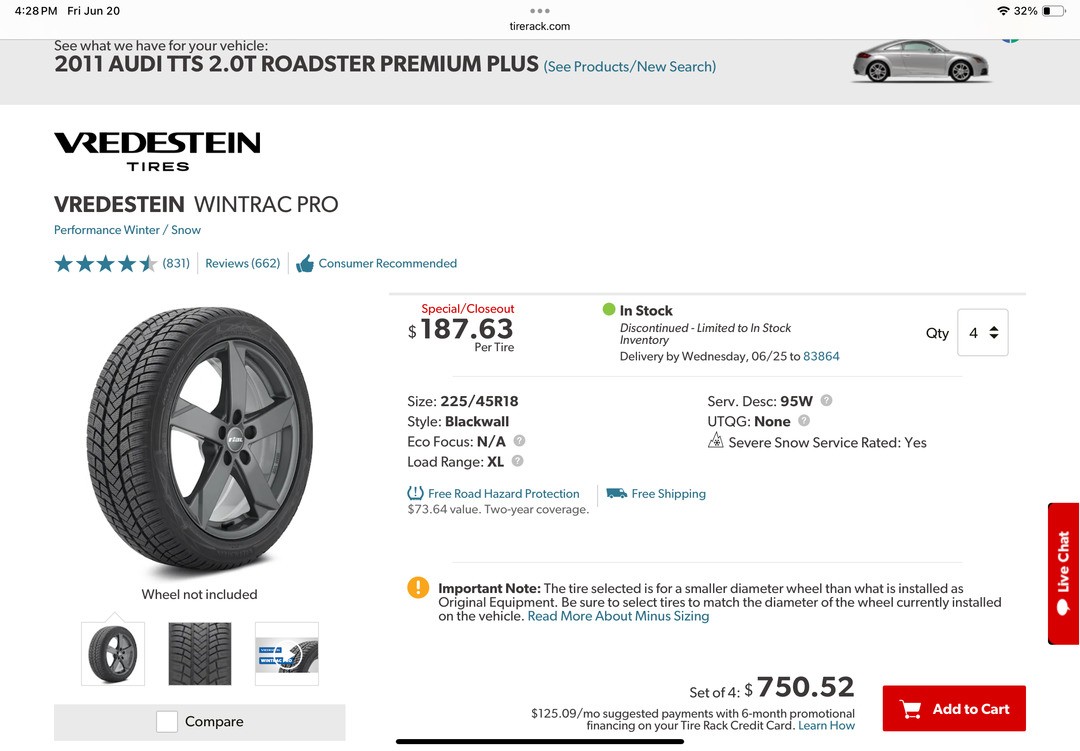Click the star rating graphic
The height and width of the screenshot is (751, 1080).
pos(106,264)
